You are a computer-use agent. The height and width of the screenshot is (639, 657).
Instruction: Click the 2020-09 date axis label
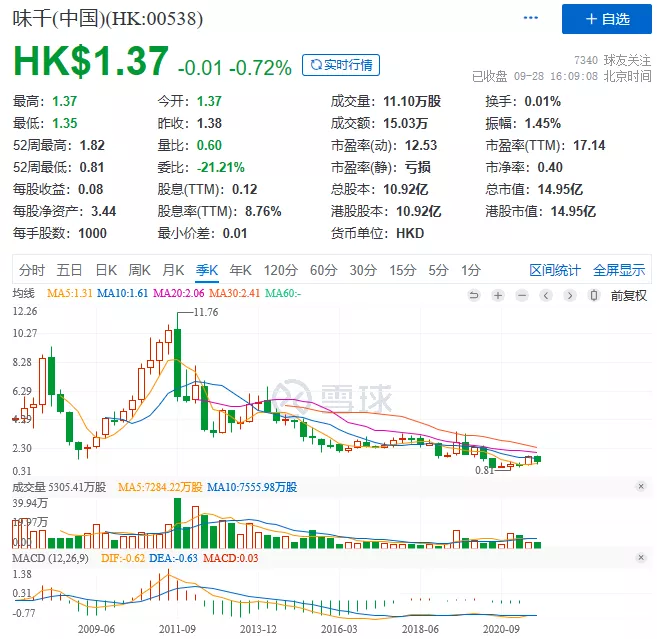click(501, 629)
